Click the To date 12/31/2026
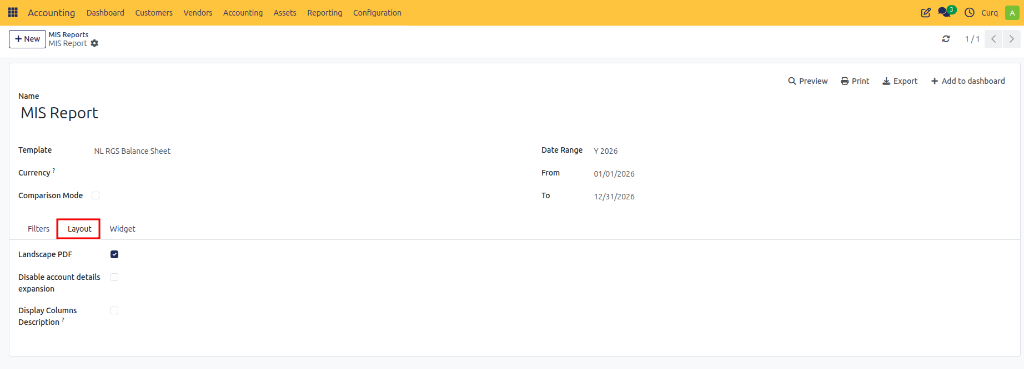This screenshot has width=1024, height=369. coord(614,197)
